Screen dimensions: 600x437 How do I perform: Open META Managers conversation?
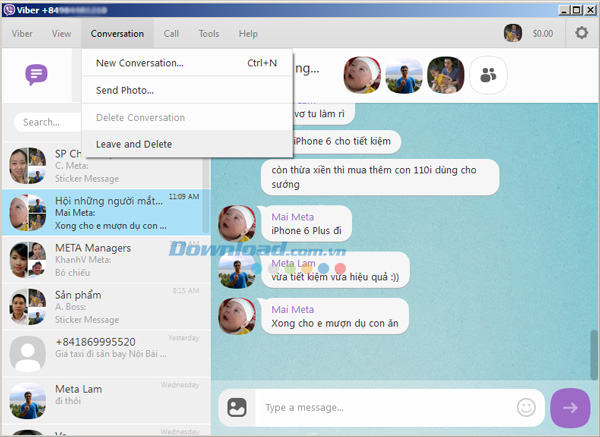(x=106, y=260)
